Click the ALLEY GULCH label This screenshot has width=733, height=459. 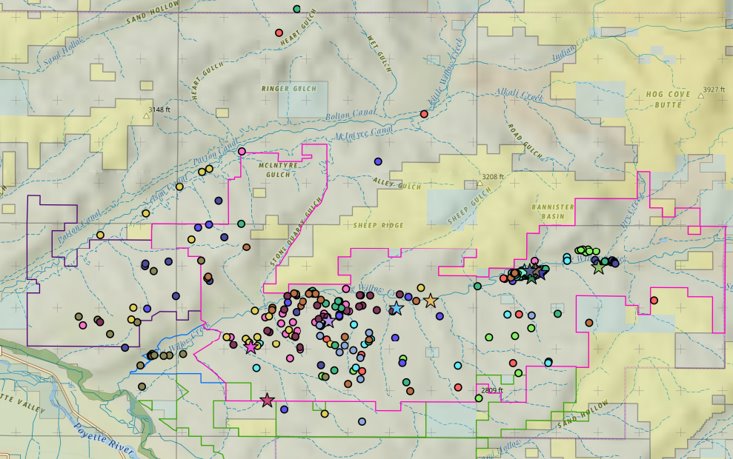click(397, 183)
